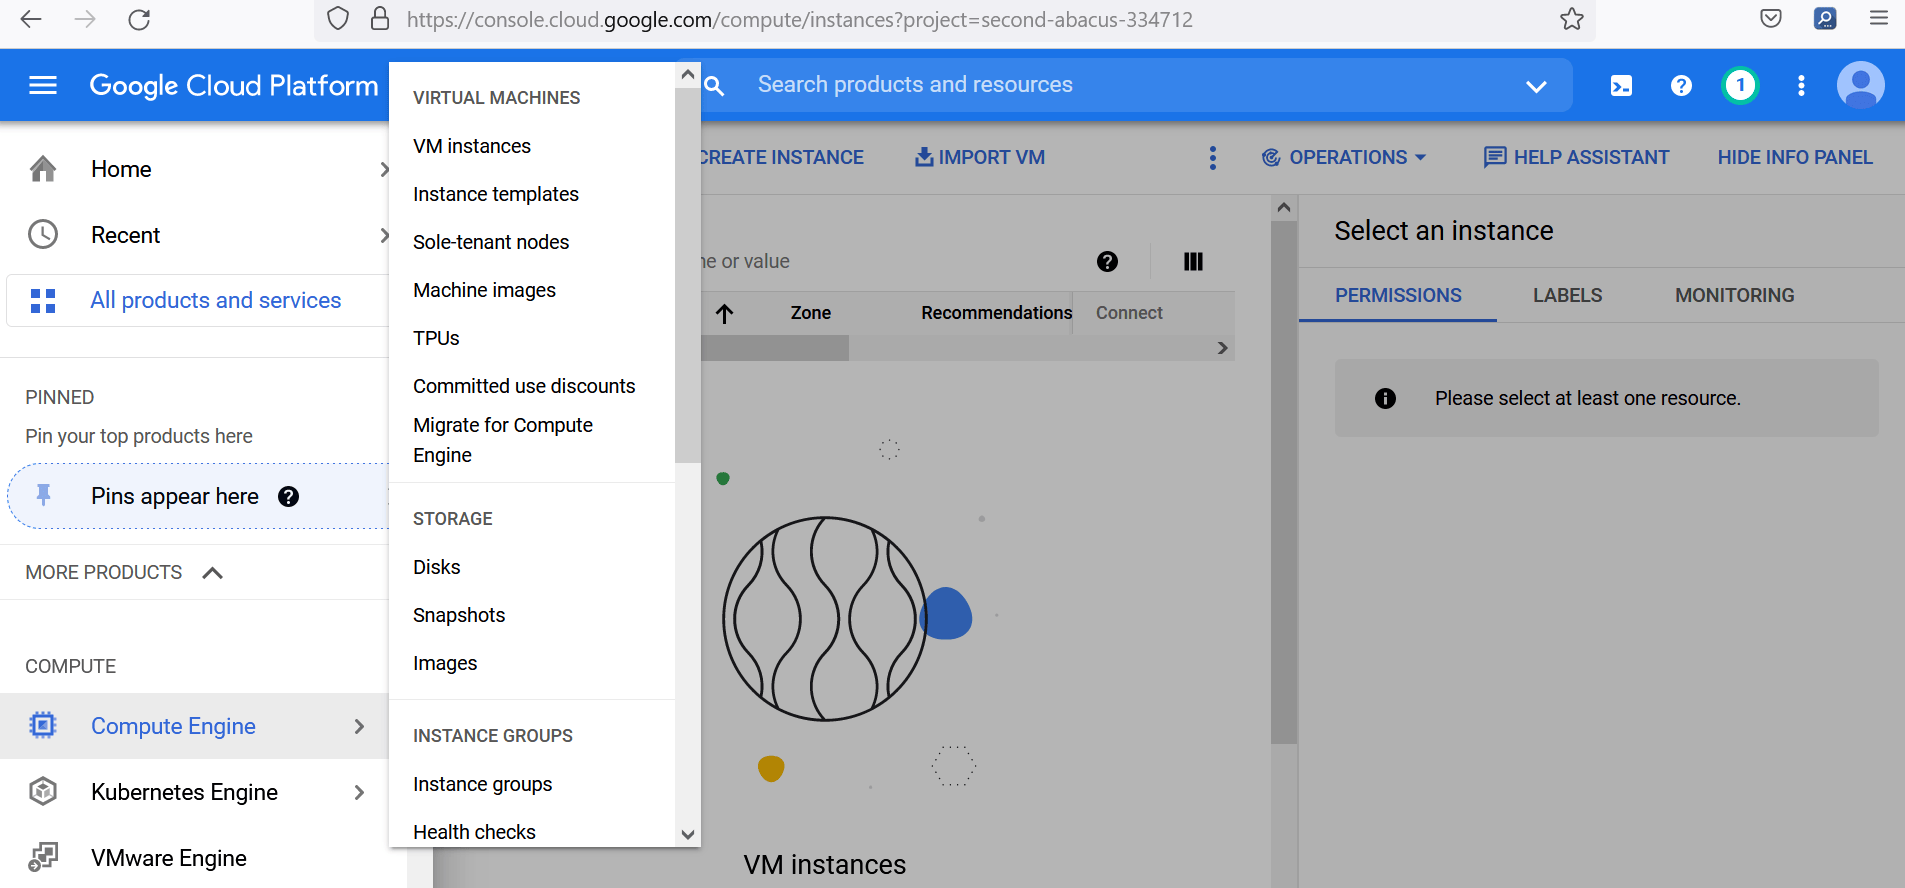Click the Home icon in sidebar
Screen dimensions: 1905x888
pyautogui.click(x=43, y=169)
